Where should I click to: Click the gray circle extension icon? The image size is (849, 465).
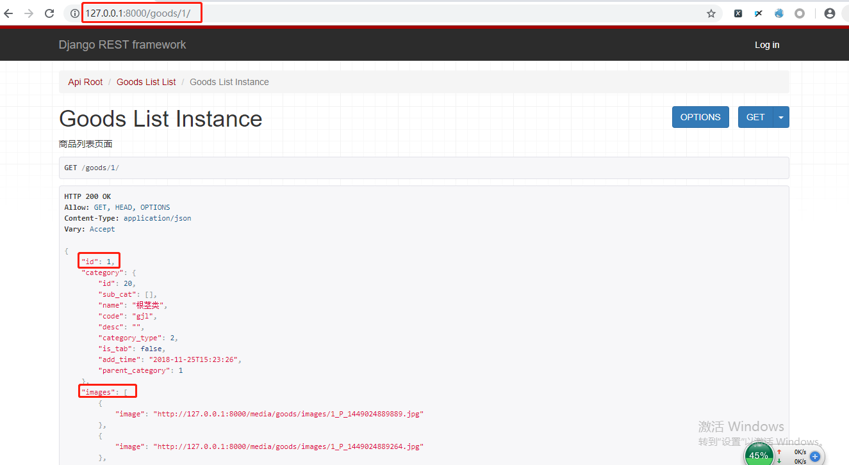pos(800,14)
